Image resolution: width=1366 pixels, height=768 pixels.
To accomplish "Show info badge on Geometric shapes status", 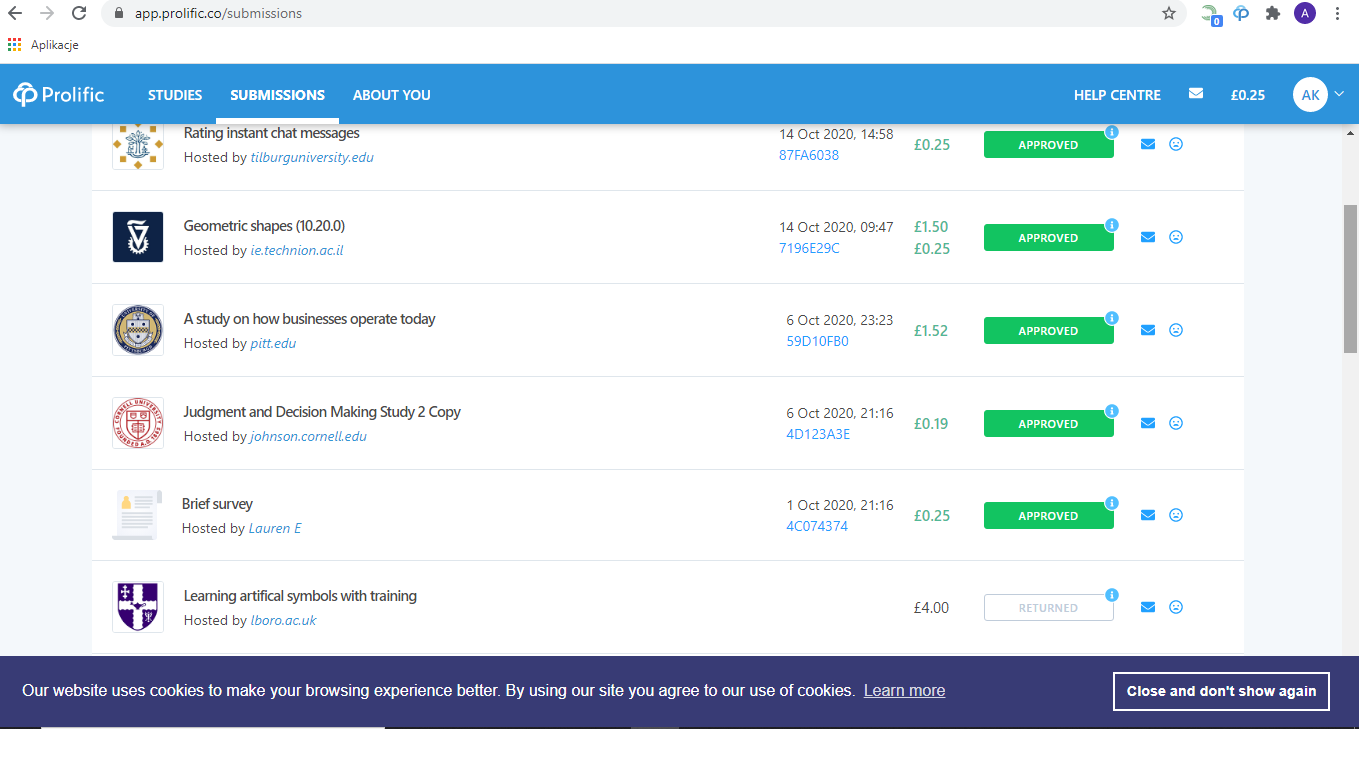I will click(1112, 225).
